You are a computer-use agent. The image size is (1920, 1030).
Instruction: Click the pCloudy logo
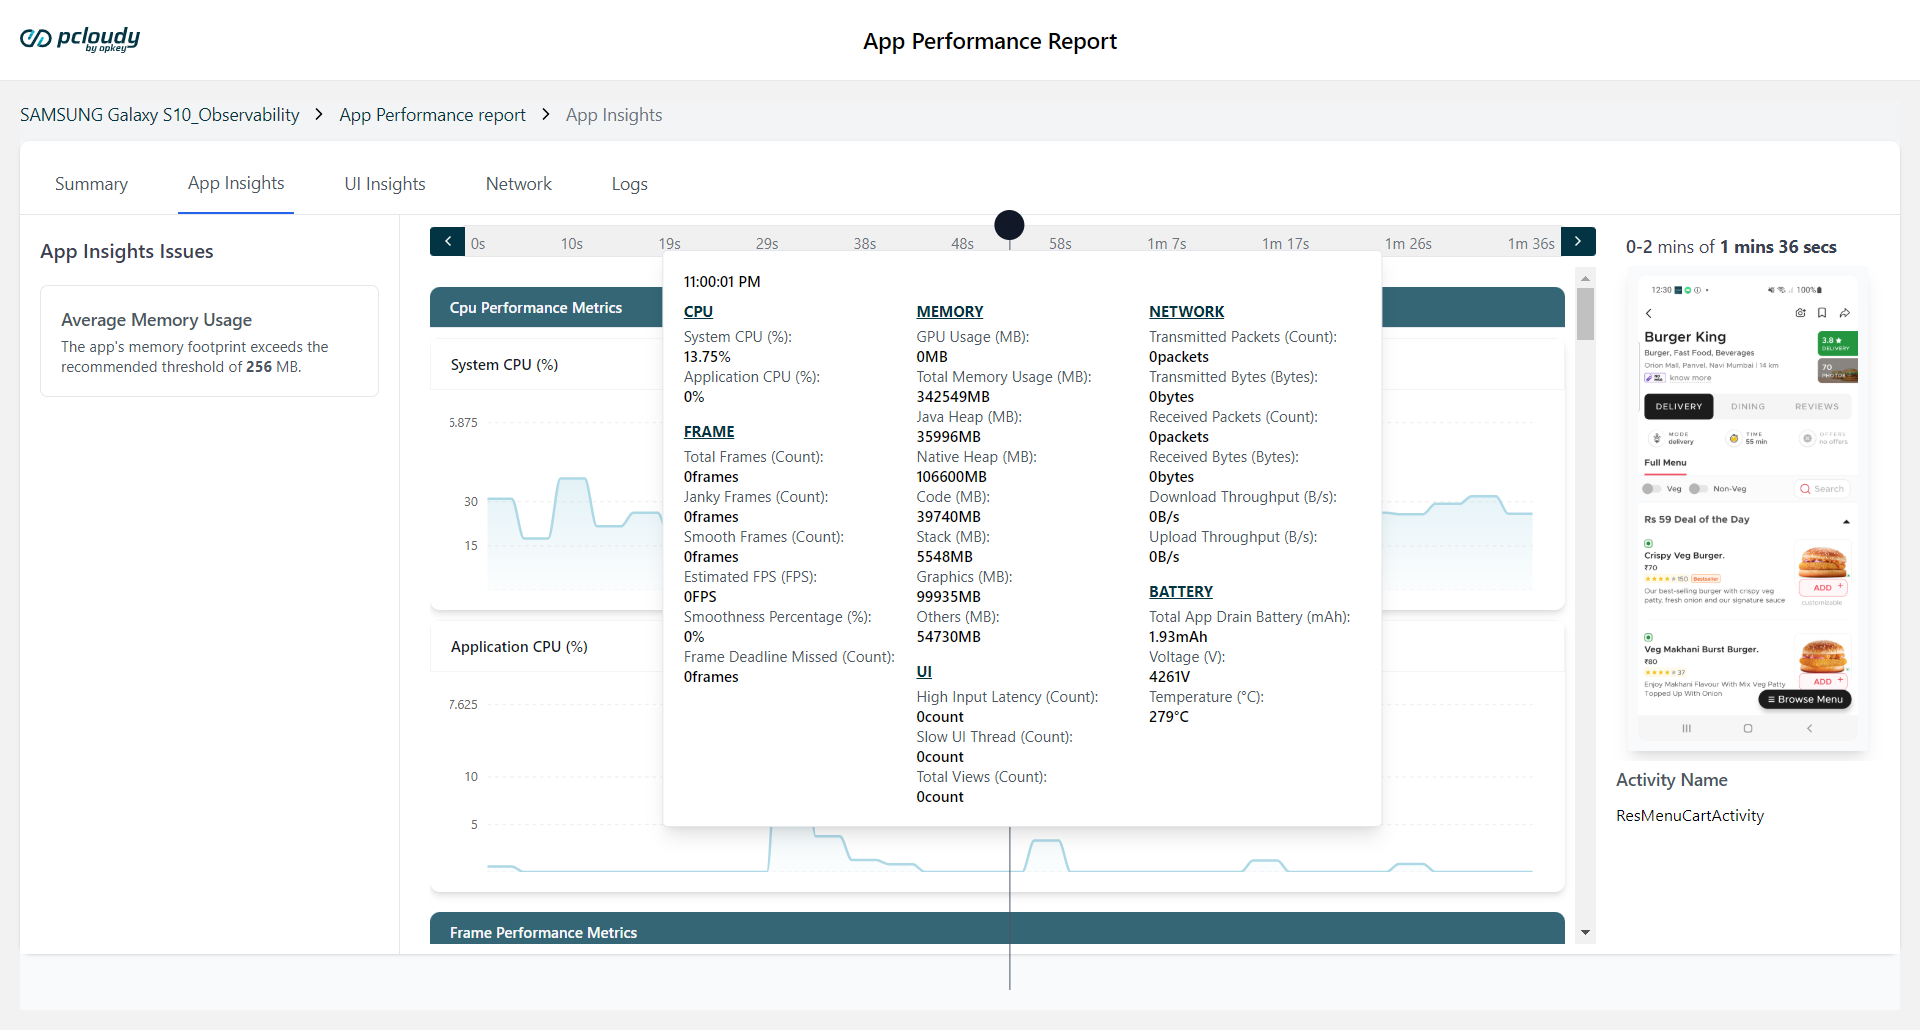pos(80,39)
